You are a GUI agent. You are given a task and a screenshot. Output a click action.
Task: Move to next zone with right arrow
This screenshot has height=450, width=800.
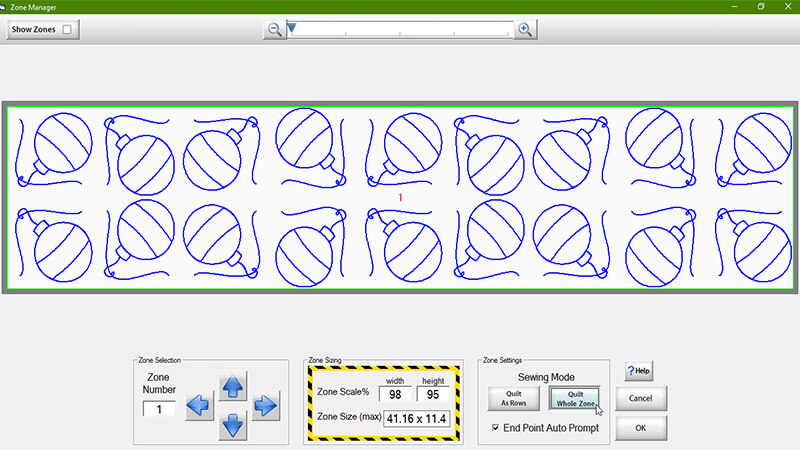[x=264, y=406]
